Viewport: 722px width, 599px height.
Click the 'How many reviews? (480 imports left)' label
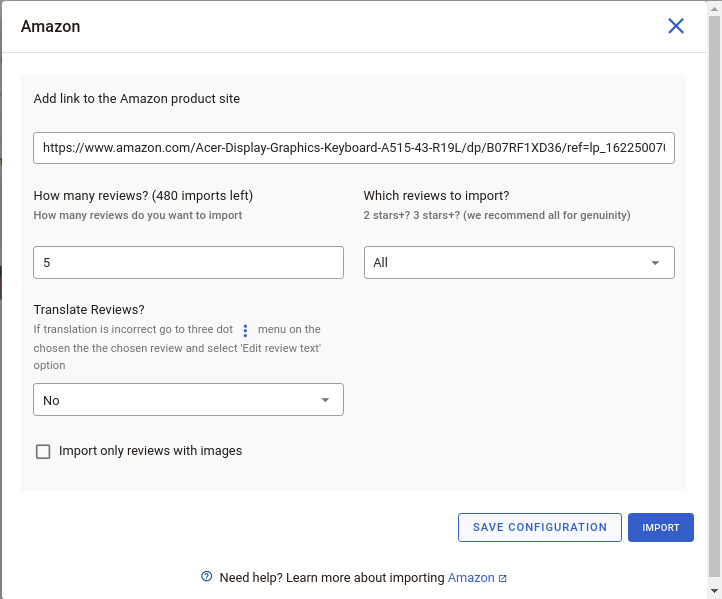click(143, 196)
